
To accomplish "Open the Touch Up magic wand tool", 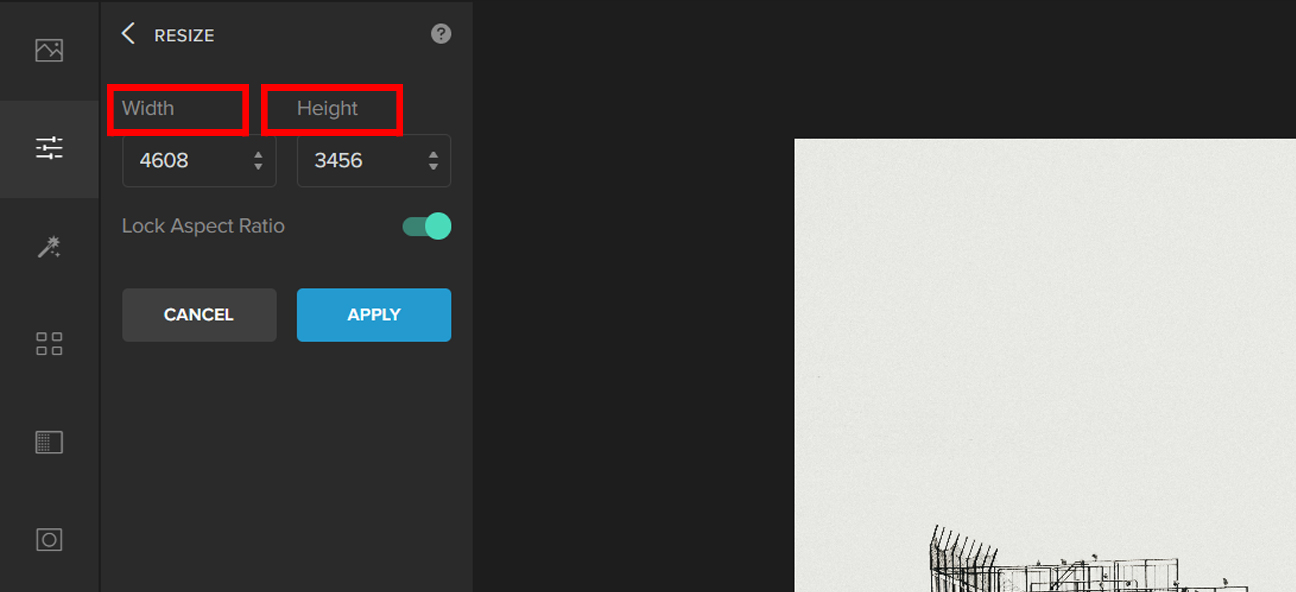I will click(x=49, y=247).
